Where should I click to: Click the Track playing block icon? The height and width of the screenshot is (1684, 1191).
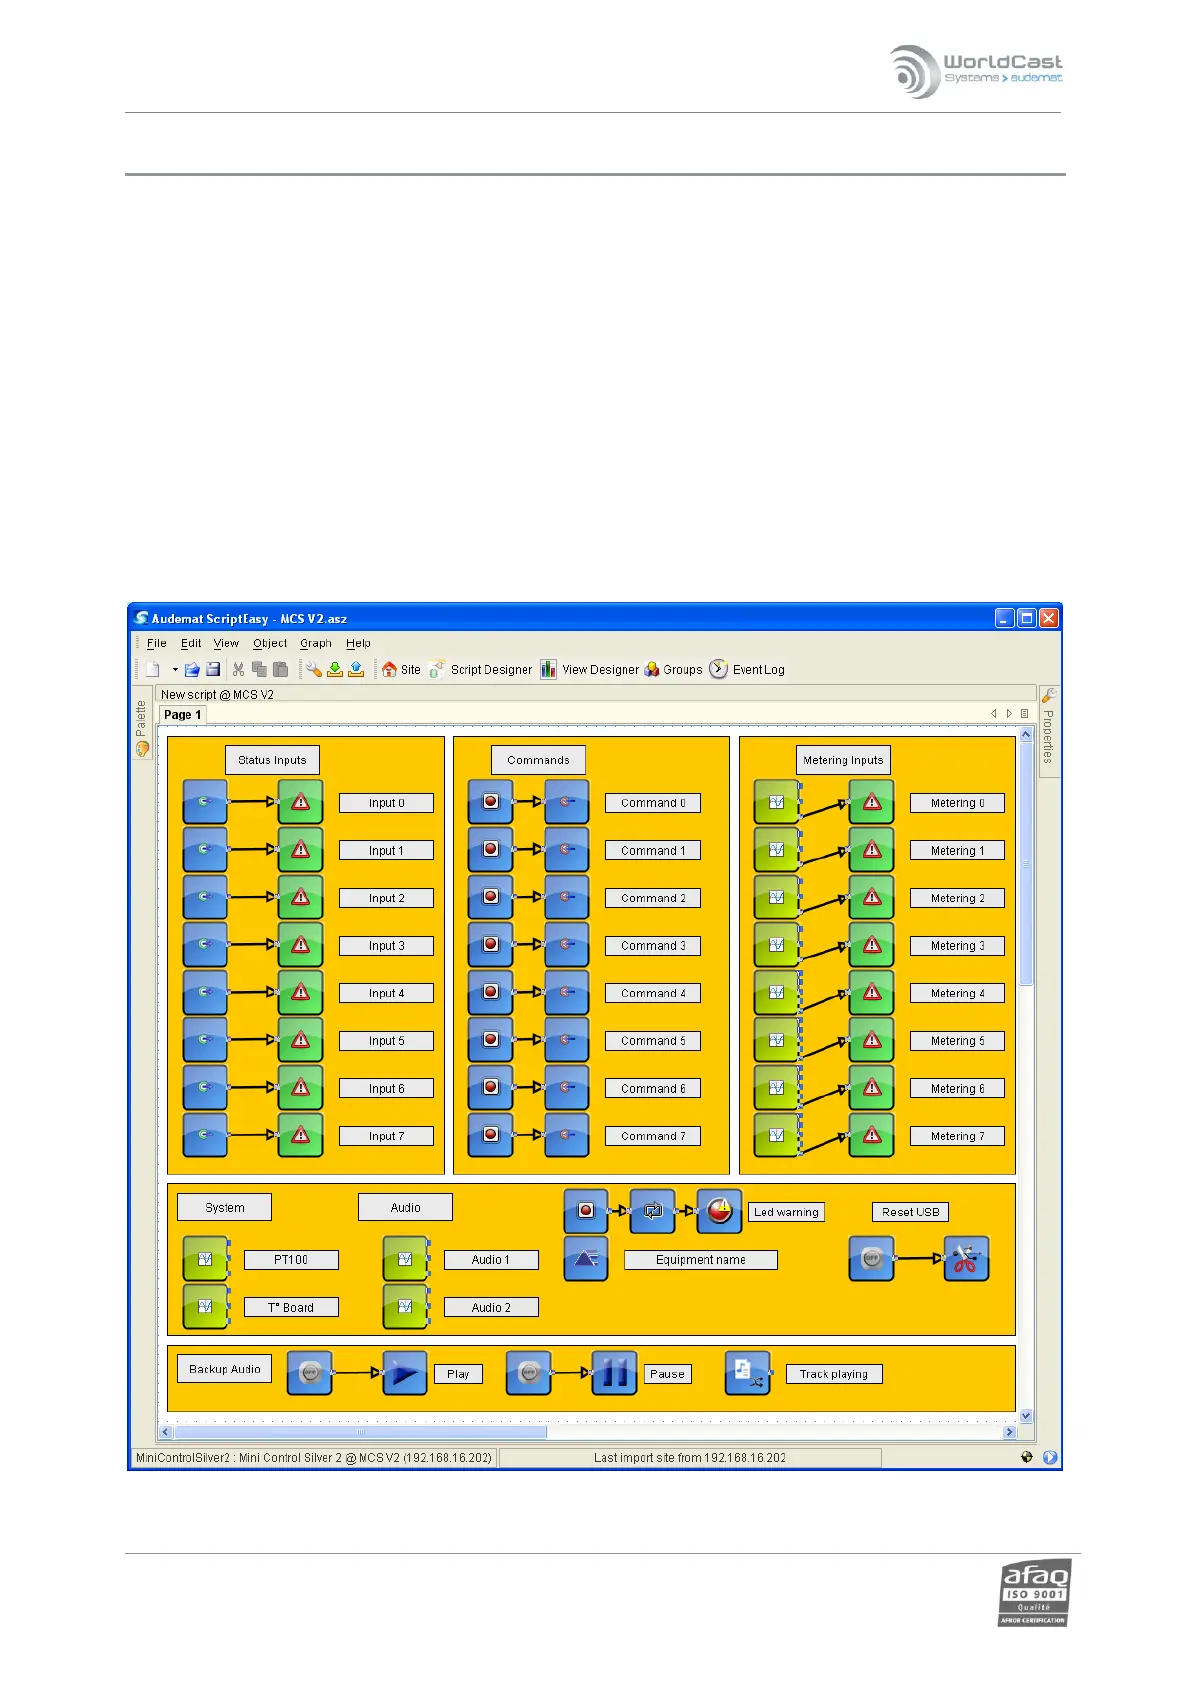[747, 1372]
